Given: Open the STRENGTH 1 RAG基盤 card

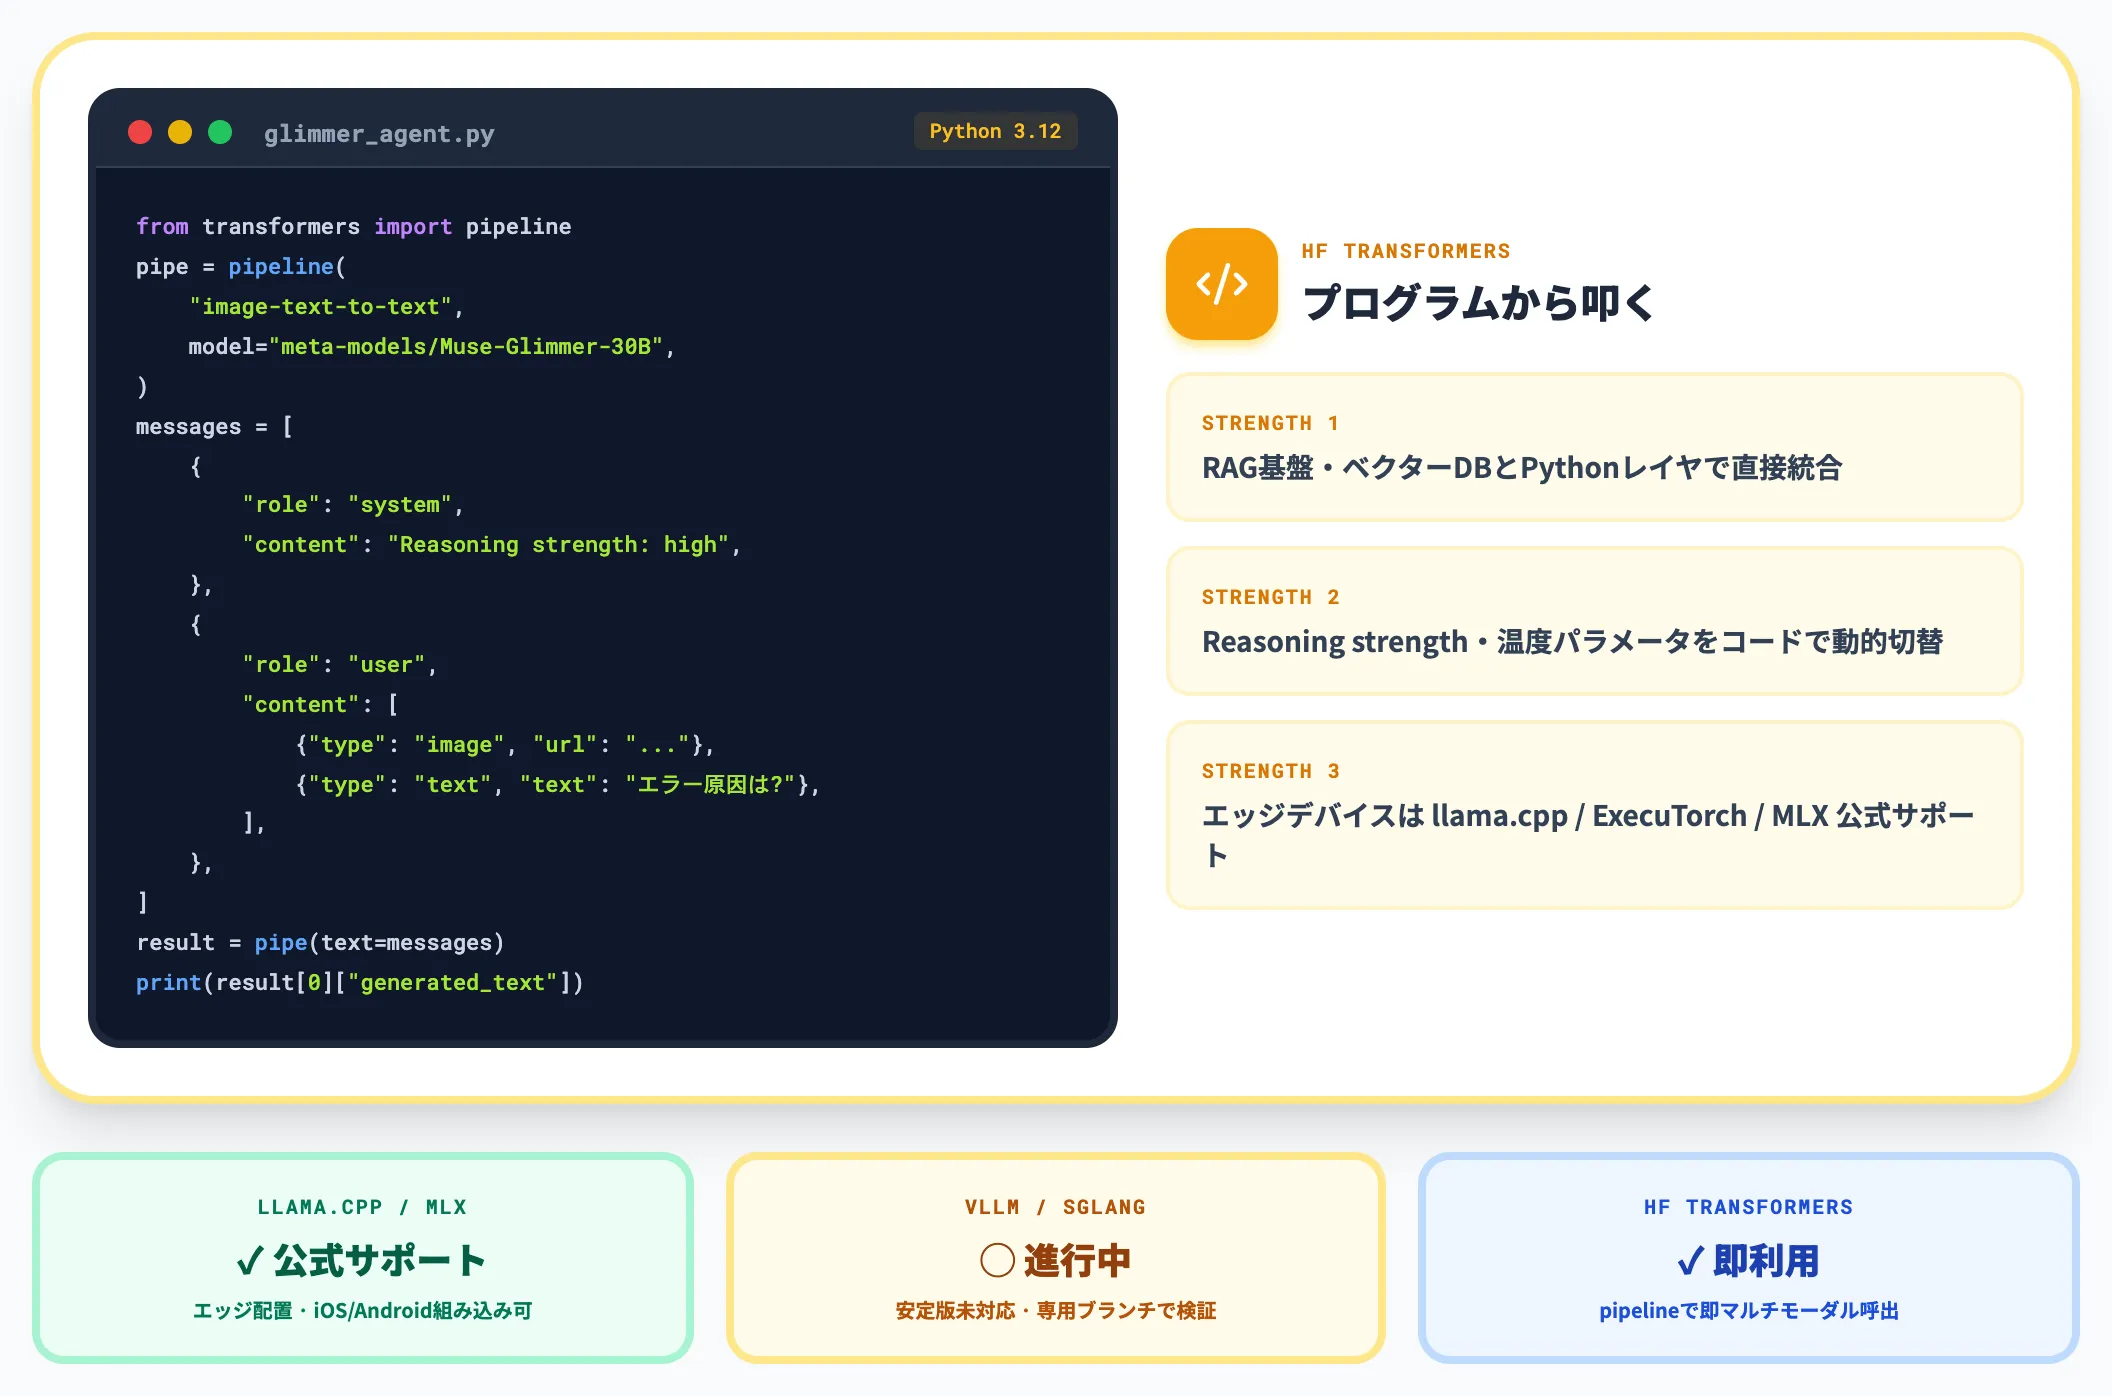Looking at the screenshot, I should point(1595,447).
